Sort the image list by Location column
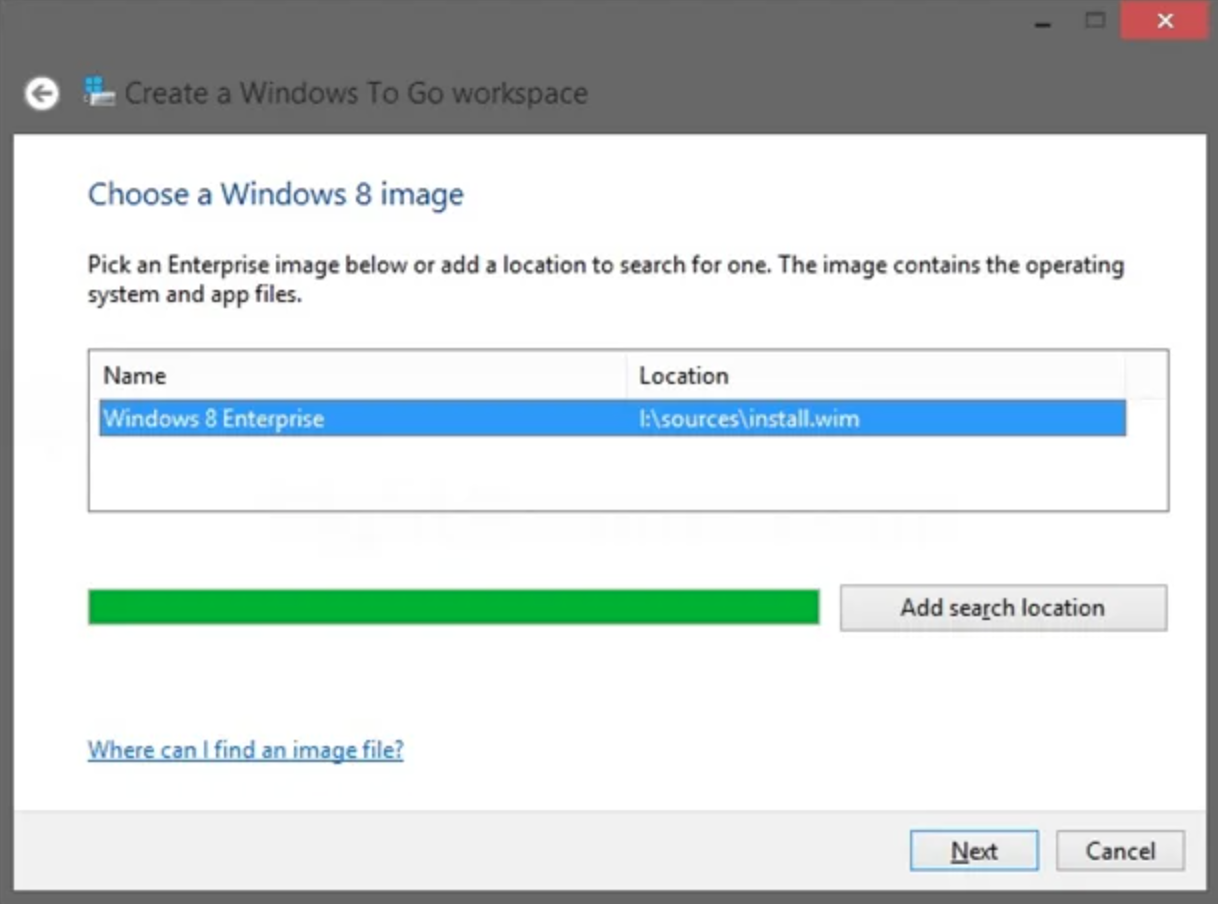Image resolution: width=1218 pixels, height=904 pixels. pyautogui.click(x=875, y=376)
